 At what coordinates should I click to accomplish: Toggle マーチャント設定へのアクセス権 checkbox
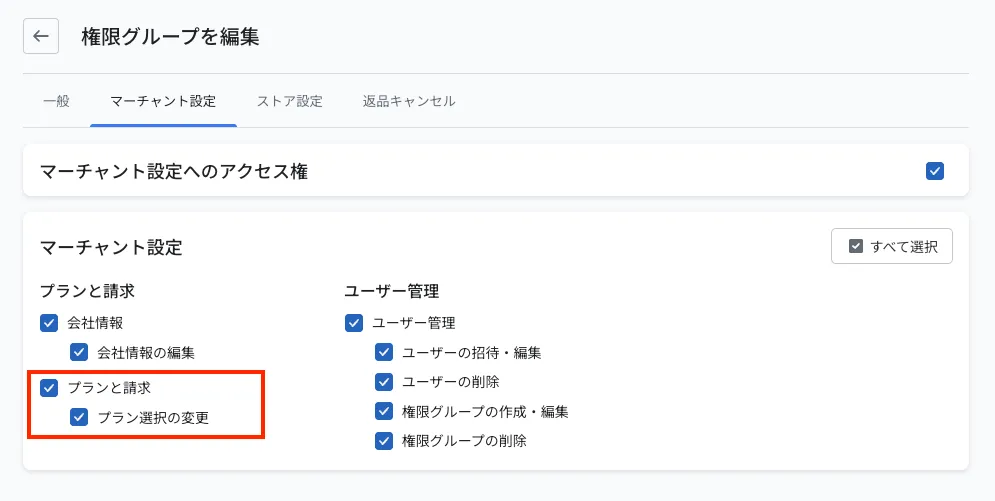[x=934, y=171]
